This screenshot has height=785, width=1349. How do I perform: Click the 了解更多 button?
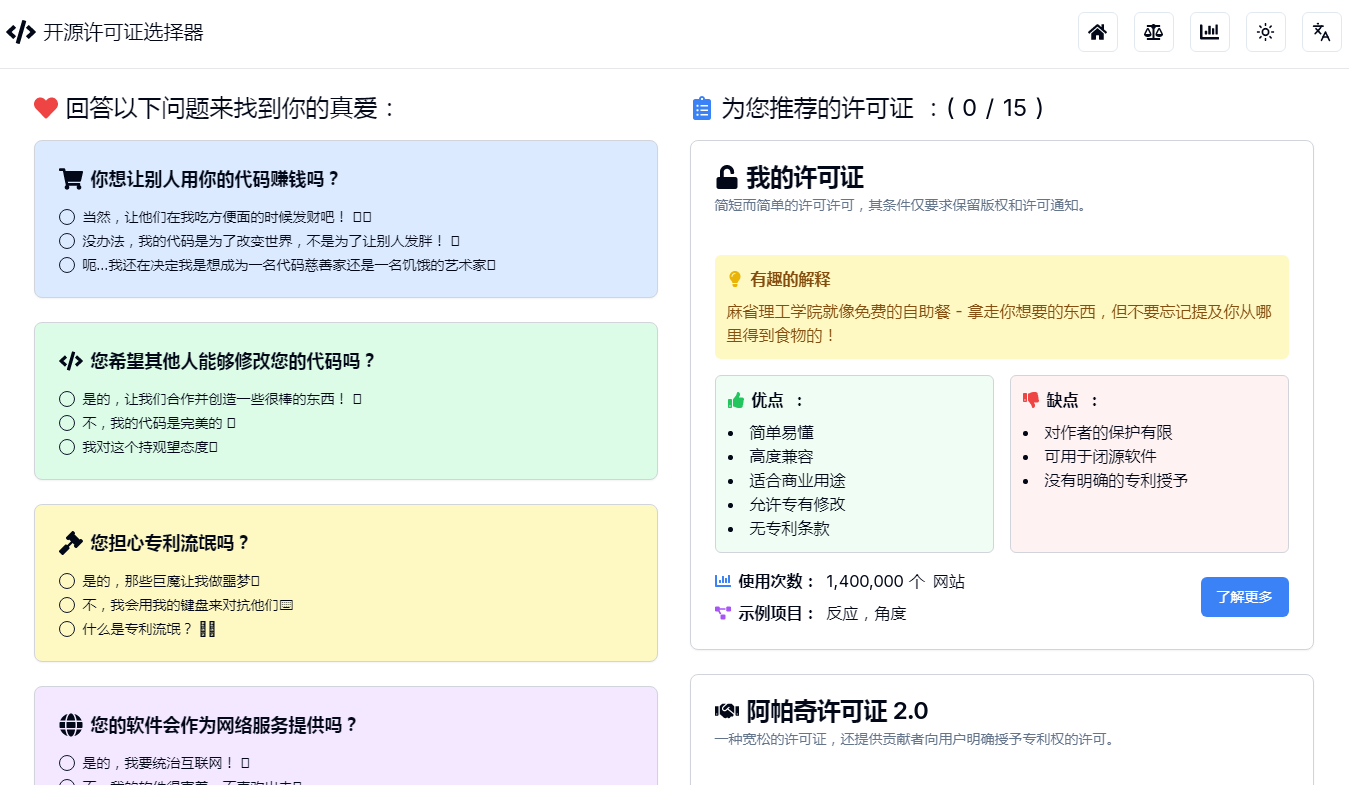[x=1244, y=597]
